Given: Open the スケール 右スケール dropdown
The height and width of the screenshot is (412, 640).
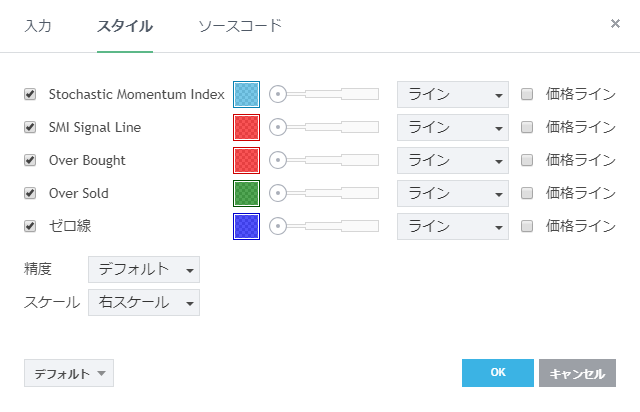Looking at the screenshot, I should click(144, 303).
